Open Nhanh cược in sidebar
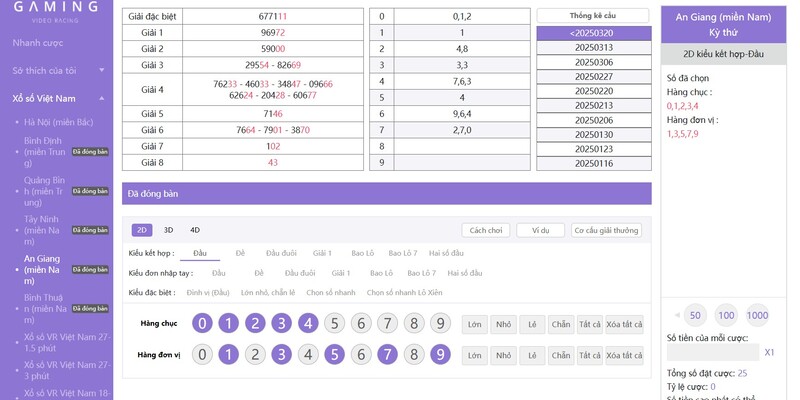The image size is (800, 400). pos(38,43)
